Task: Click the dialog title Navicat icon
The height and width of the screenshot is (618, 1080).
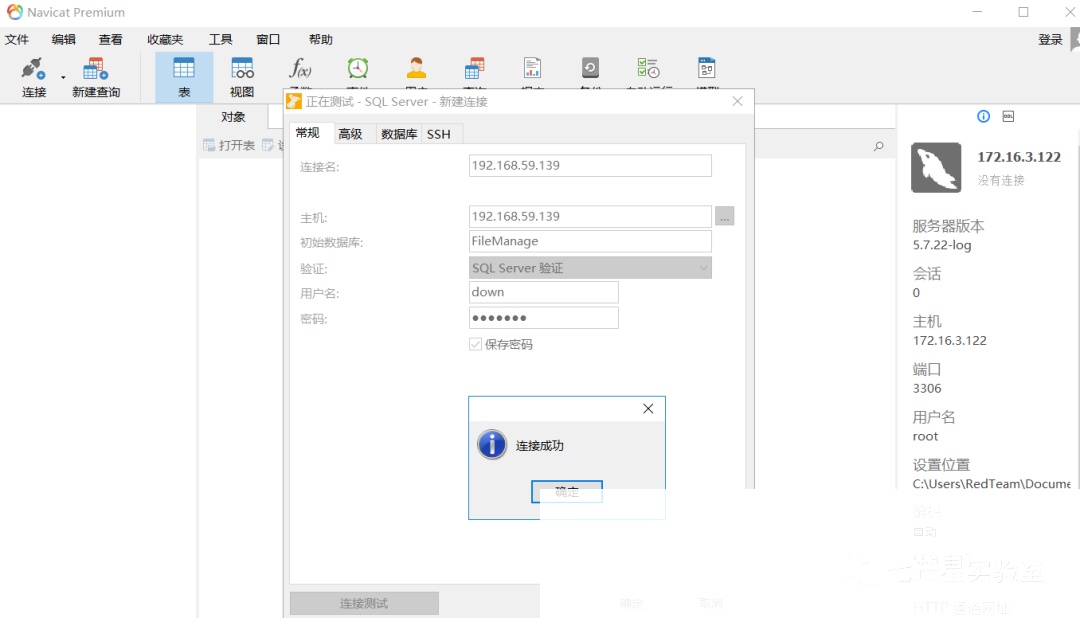Action: (294, 101)
